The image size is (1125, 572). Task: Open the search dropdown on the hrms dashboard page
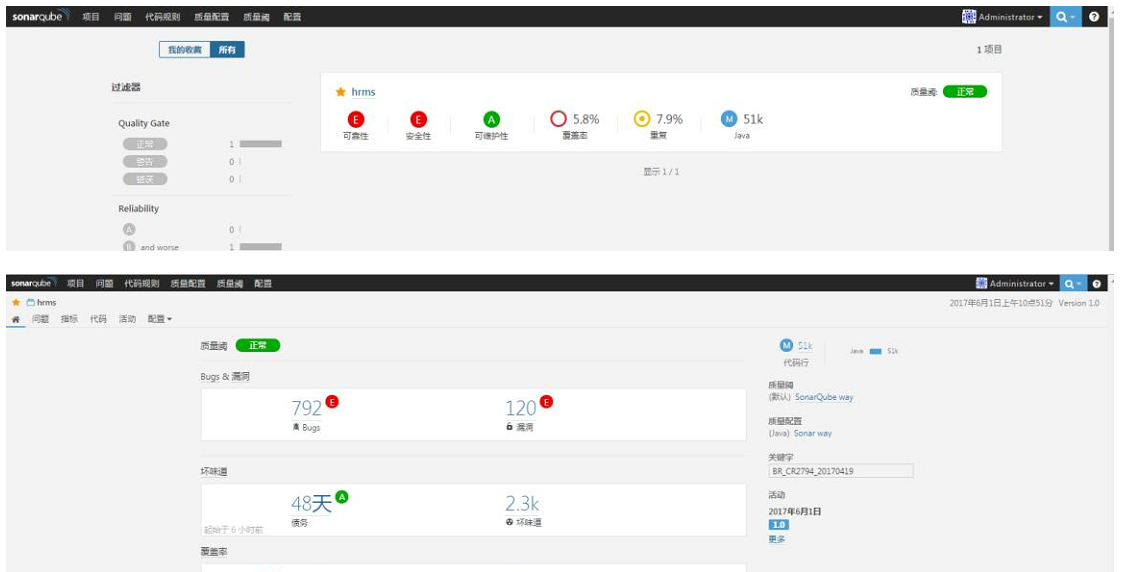tap(1073, 283)
